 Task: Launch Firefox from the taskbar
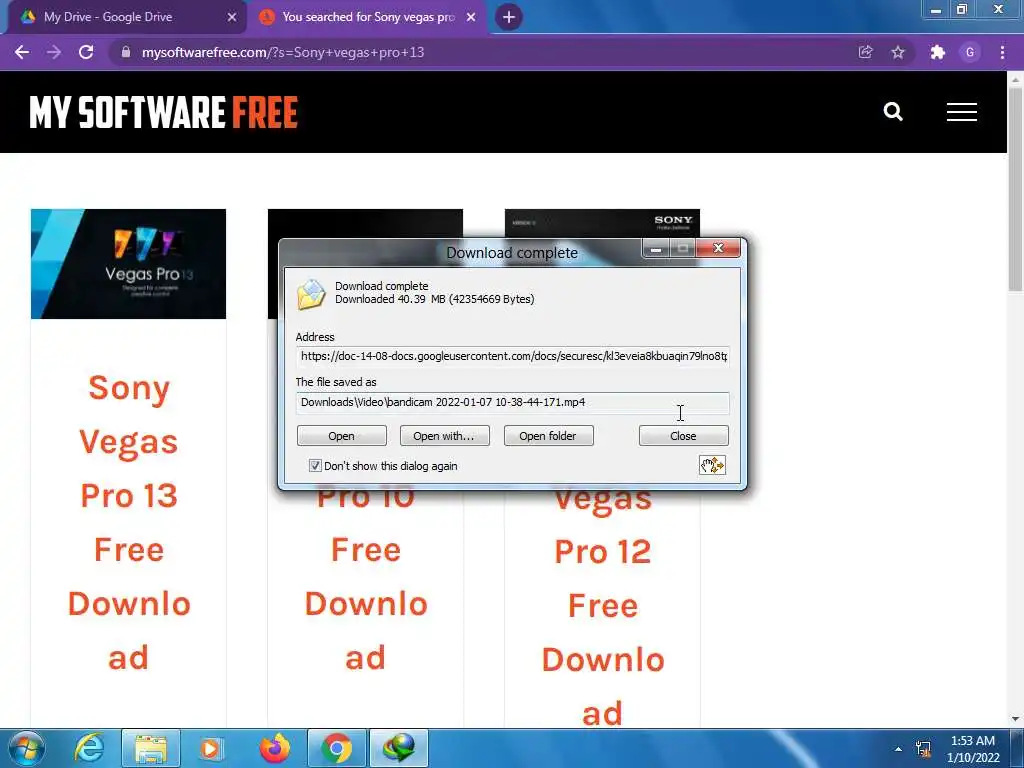coord(275,748)
